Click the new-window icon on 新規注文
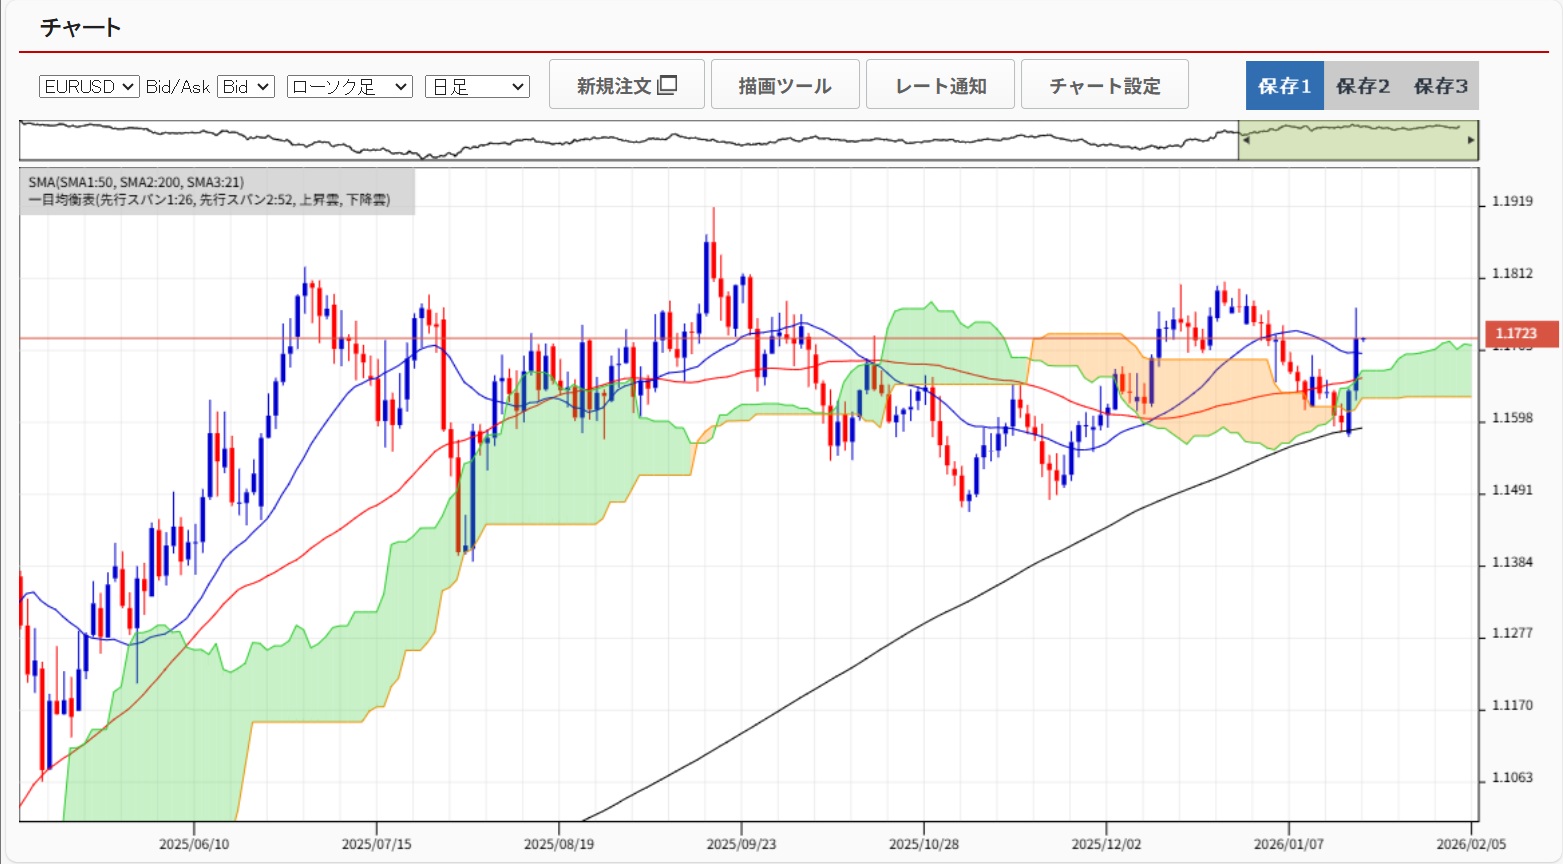The height and width of the screenshot is (864, 1563). 667,85
